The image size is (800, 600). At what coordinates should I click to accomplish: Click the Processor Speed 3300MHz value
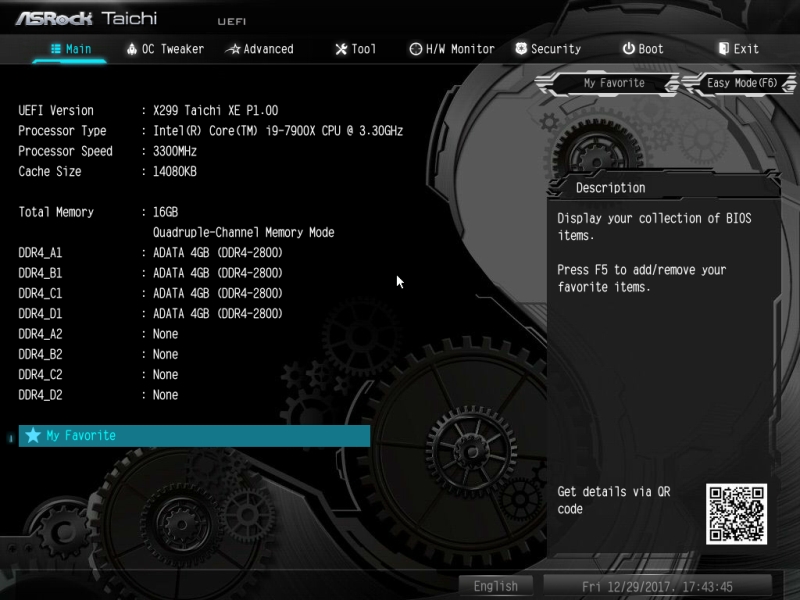pos(174,152)
